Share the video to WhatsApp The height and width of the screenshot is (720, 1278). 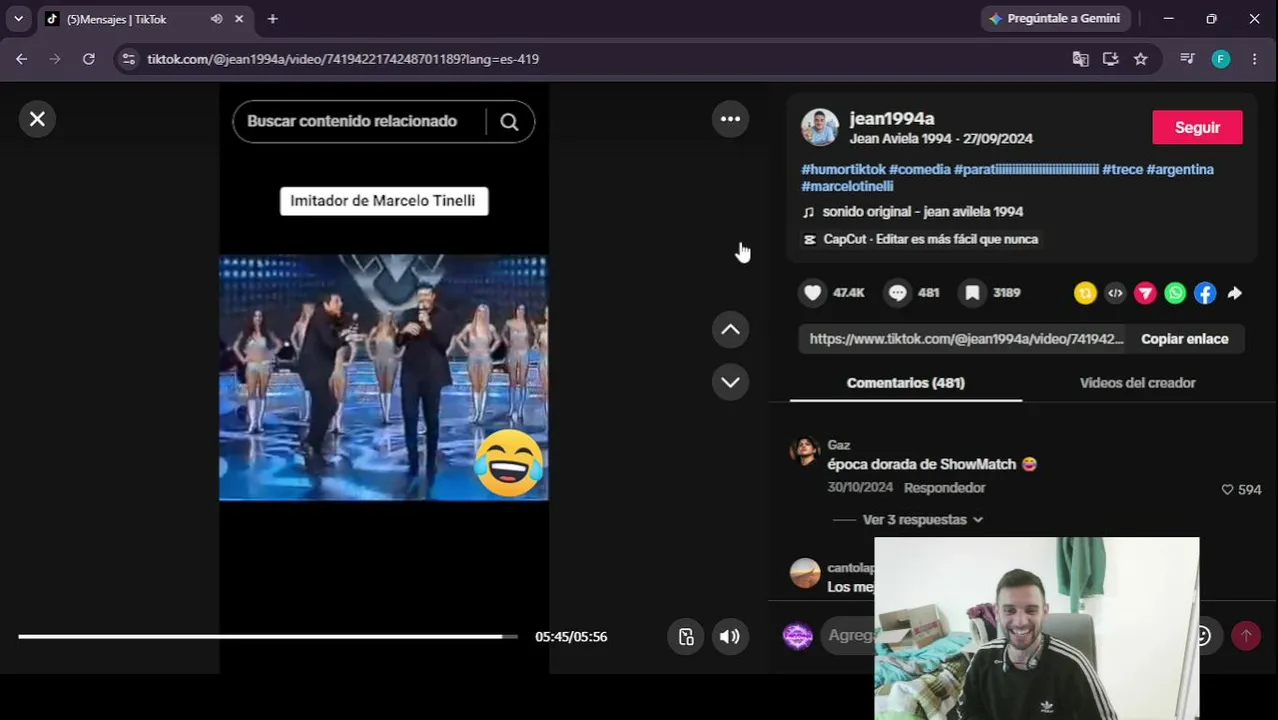1175,293
